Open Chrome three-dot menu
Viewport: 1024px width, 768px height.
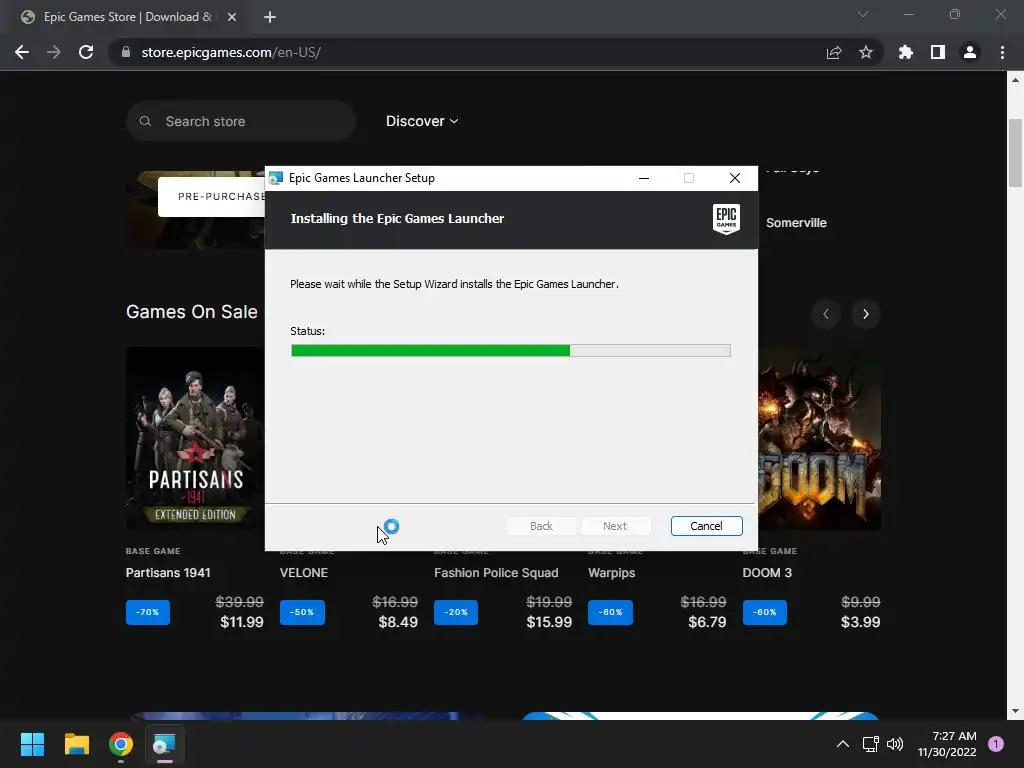pos(1002,52)
